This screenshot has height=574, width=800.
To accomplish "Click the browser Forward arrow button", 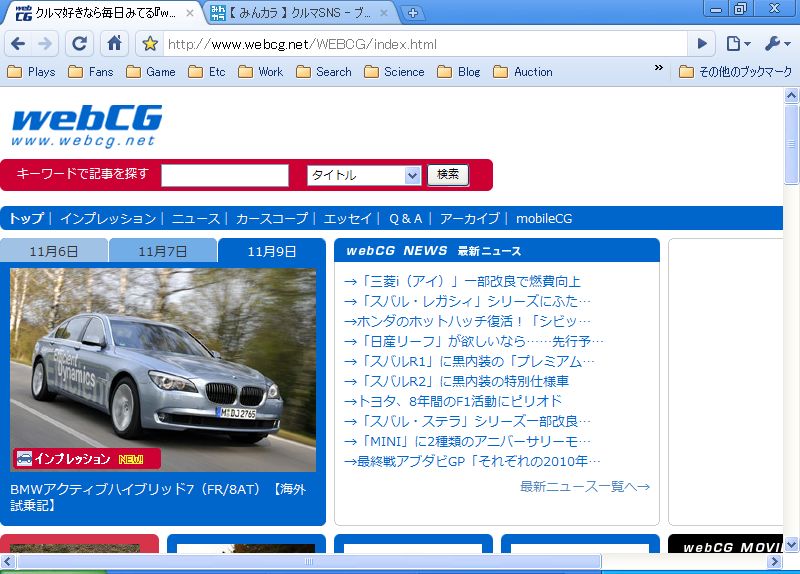I will click(45, 44).
